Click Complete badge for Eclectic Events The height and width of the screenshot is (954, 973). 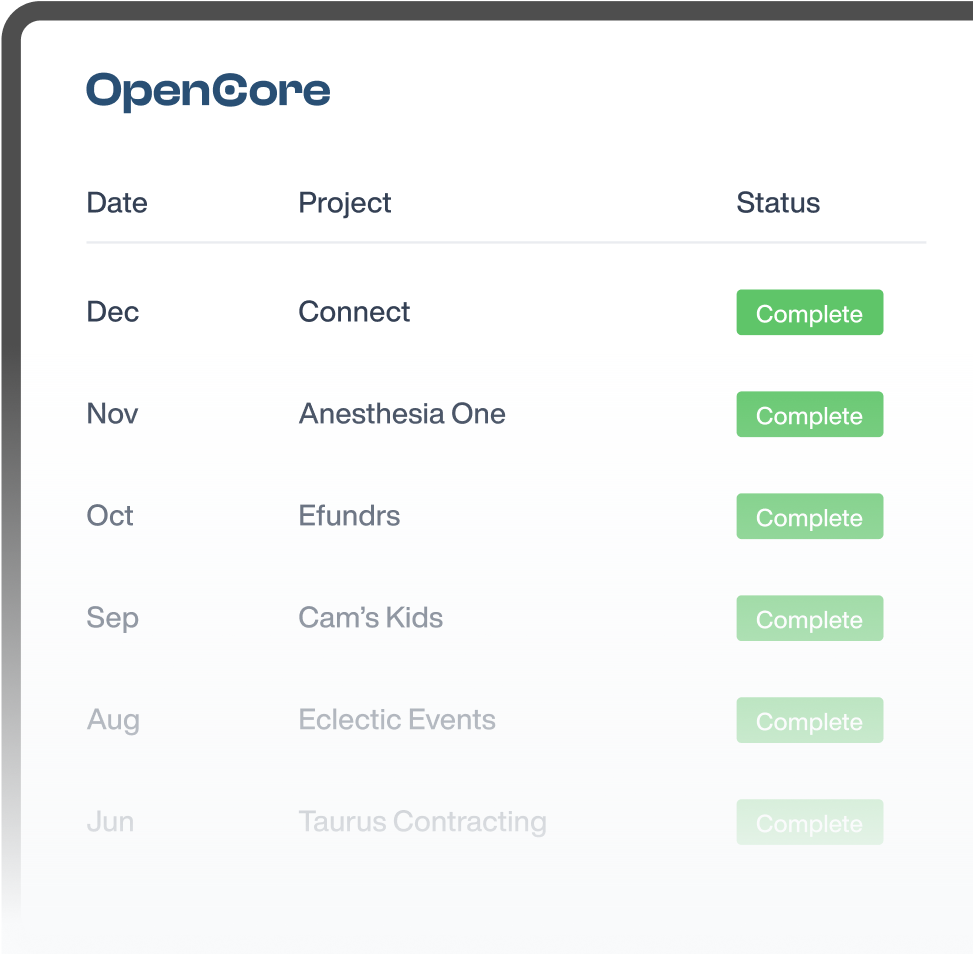click(x=810, y=720)
